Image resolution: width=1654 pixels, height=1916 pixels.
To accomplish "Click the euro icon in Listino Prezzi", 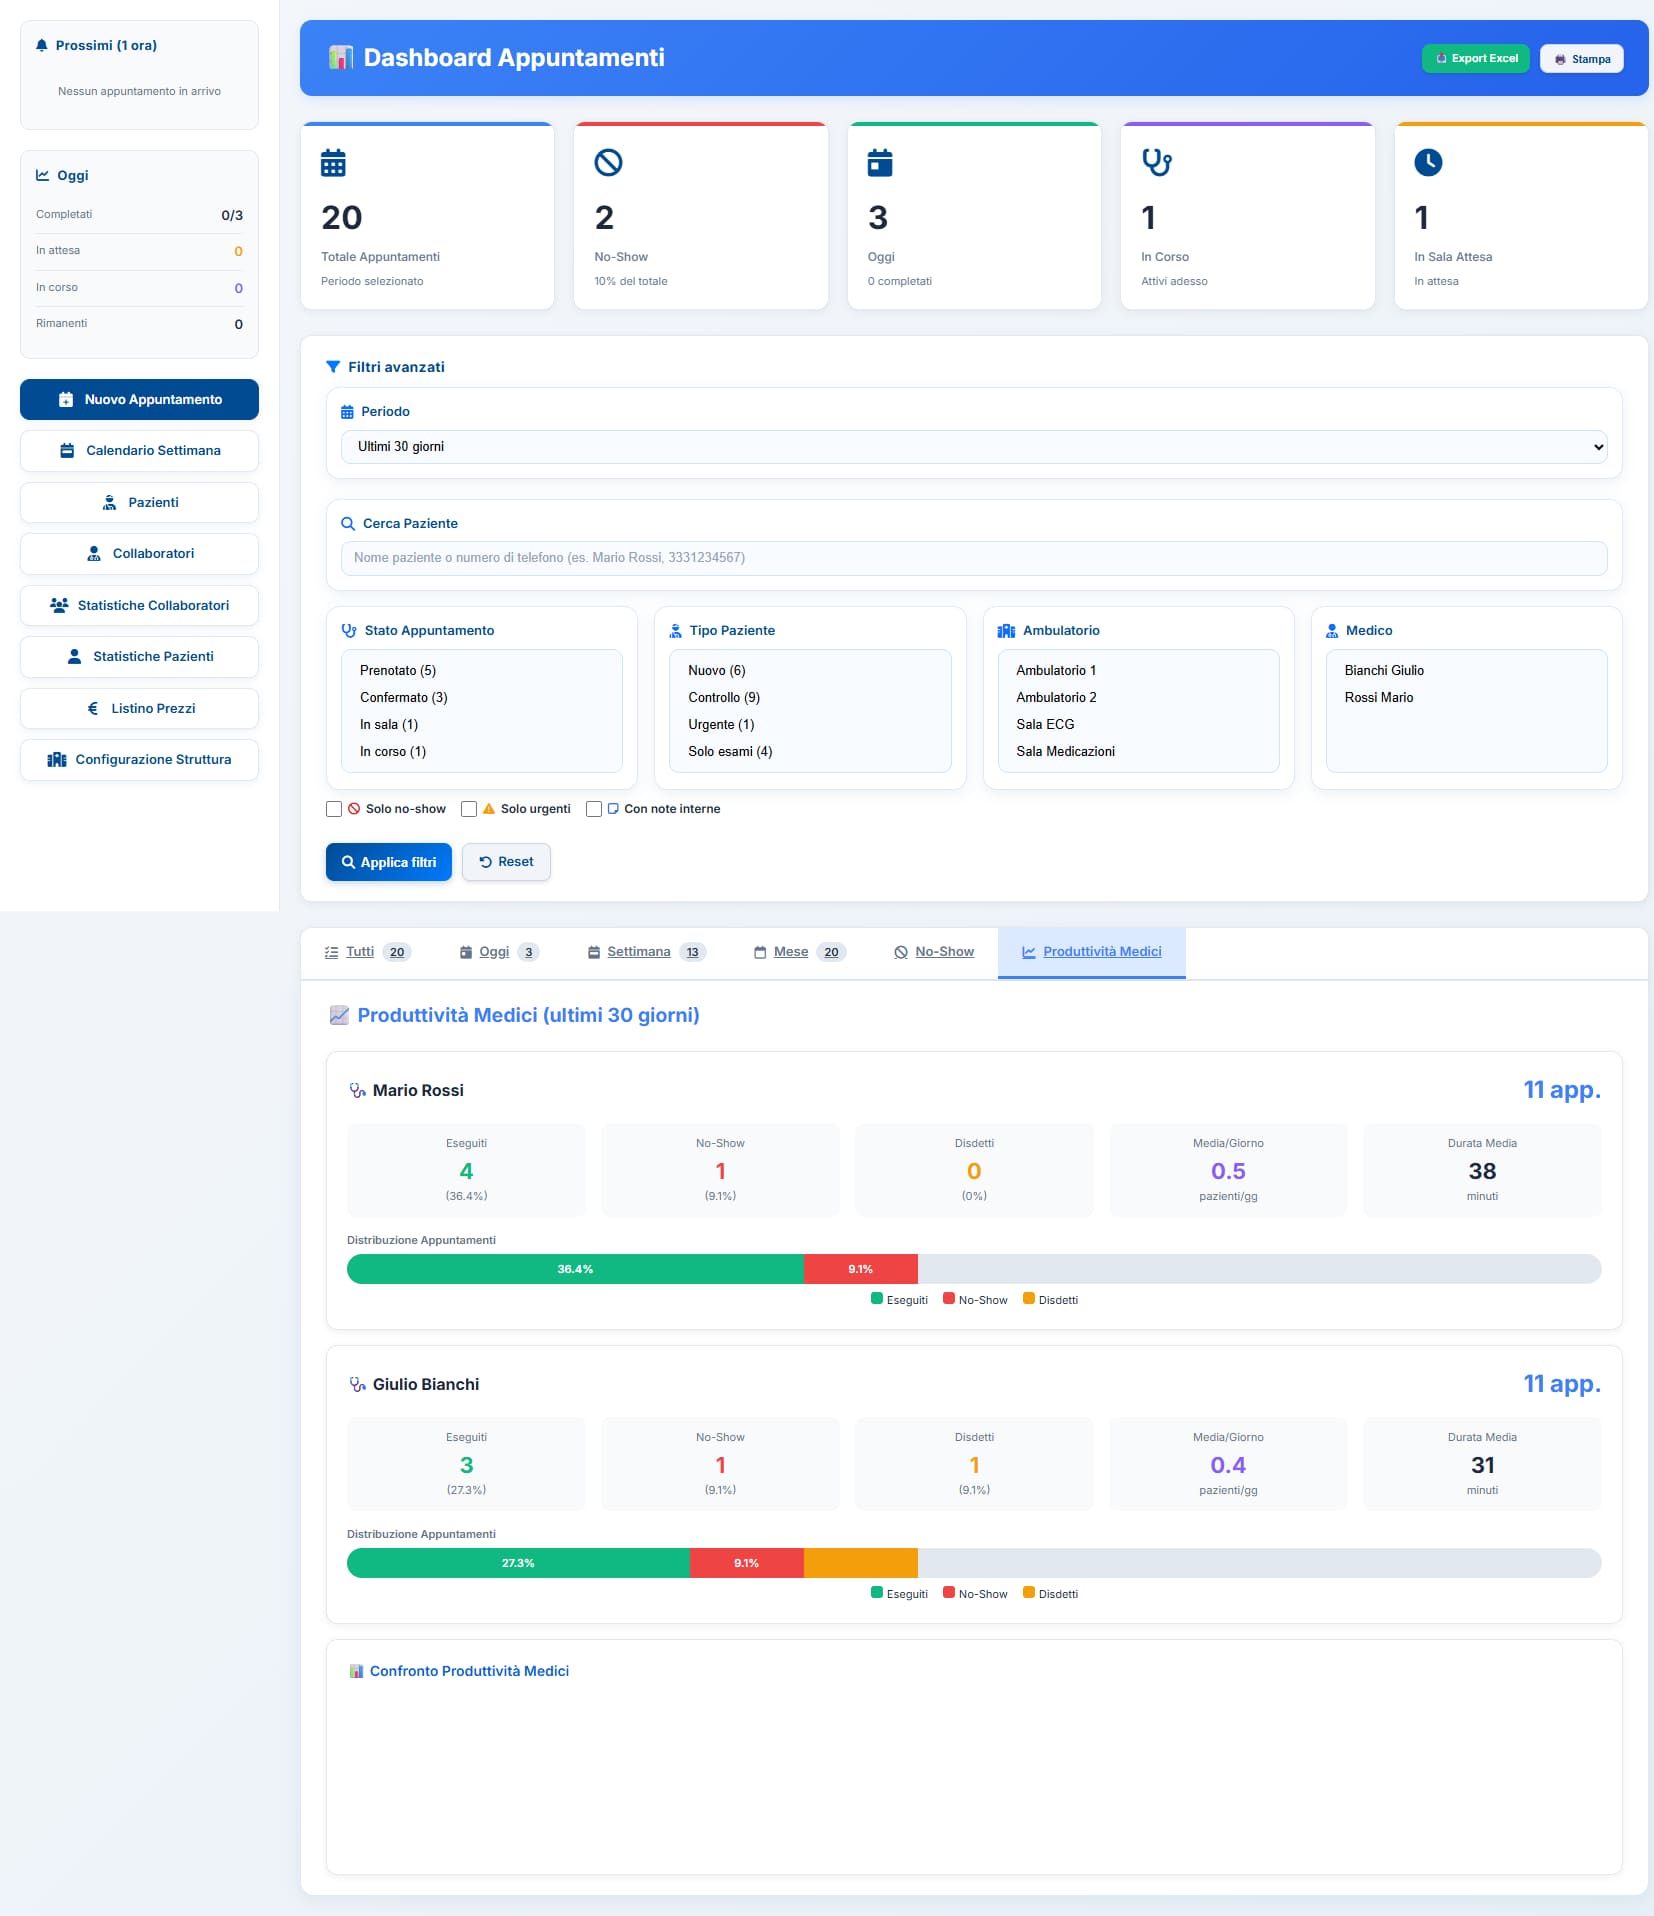I will click(93, 709).
